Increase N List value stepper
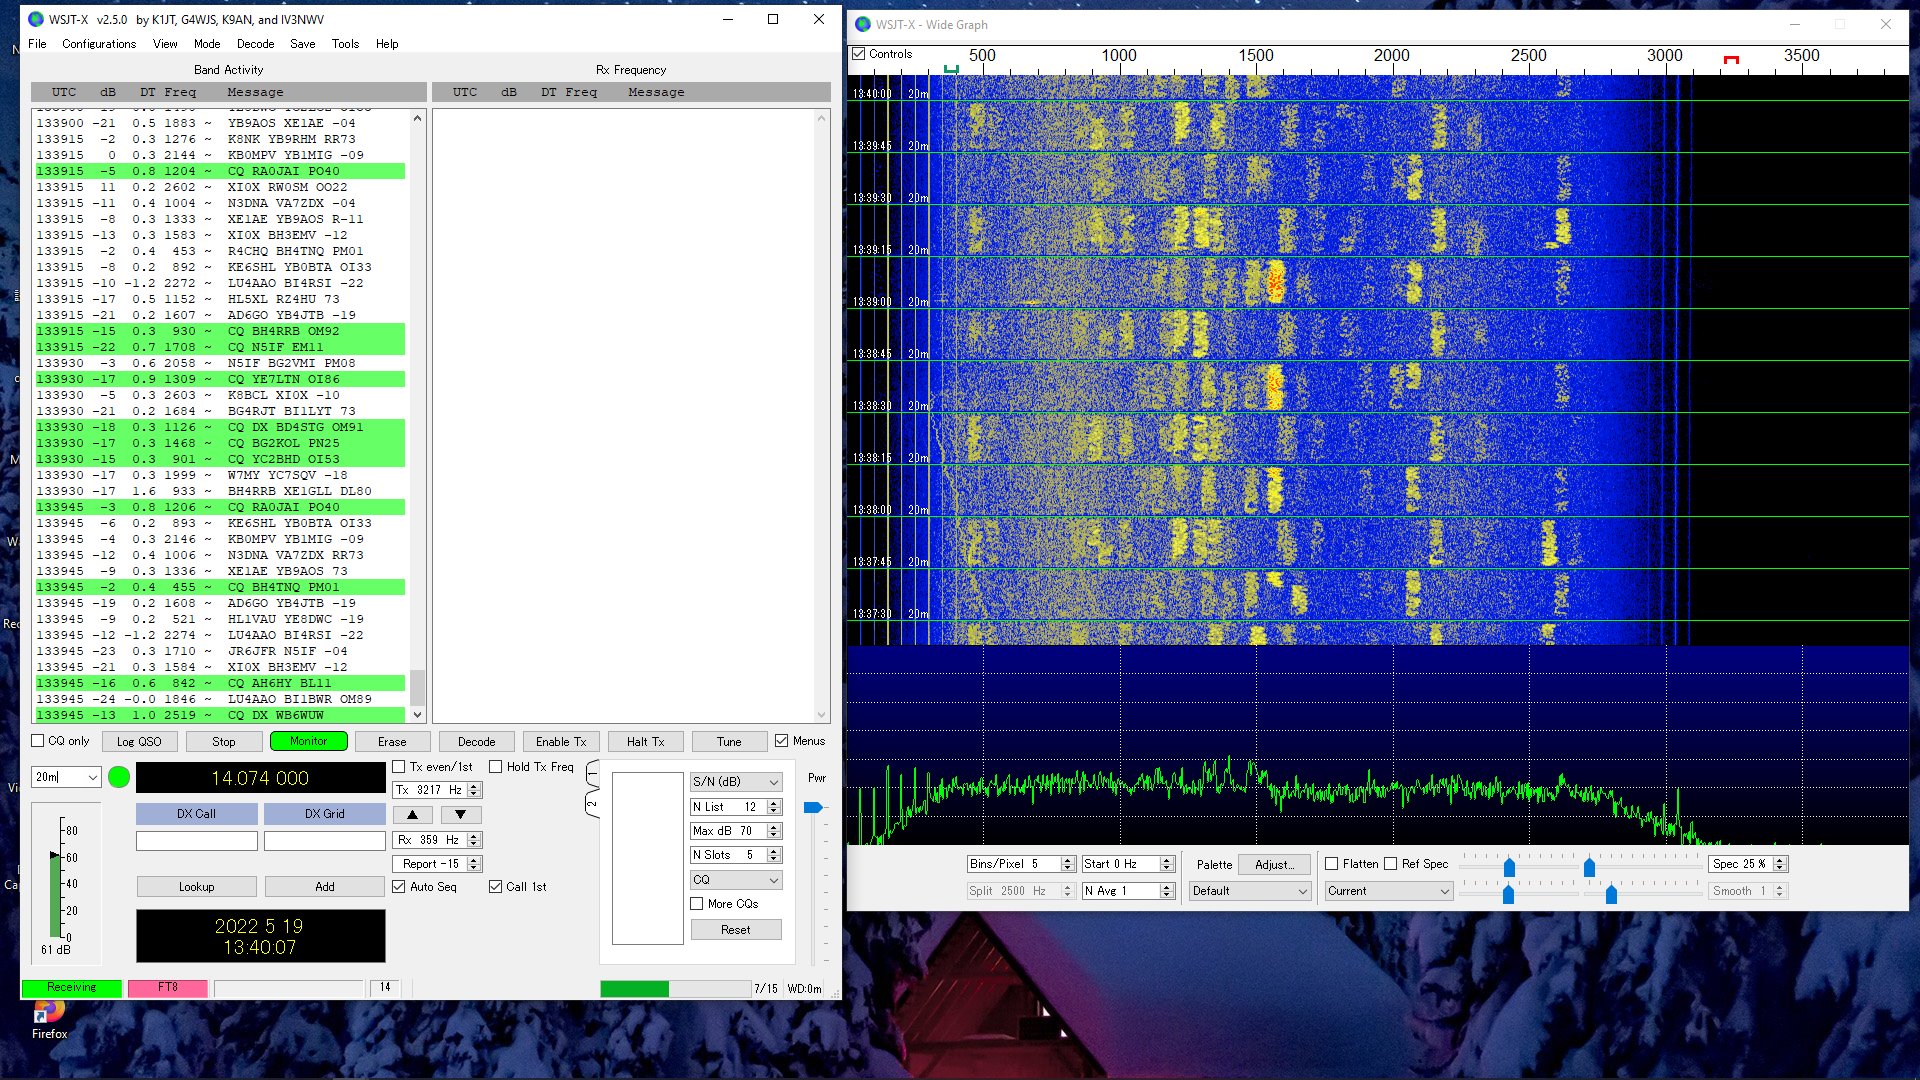 point(773,803)
